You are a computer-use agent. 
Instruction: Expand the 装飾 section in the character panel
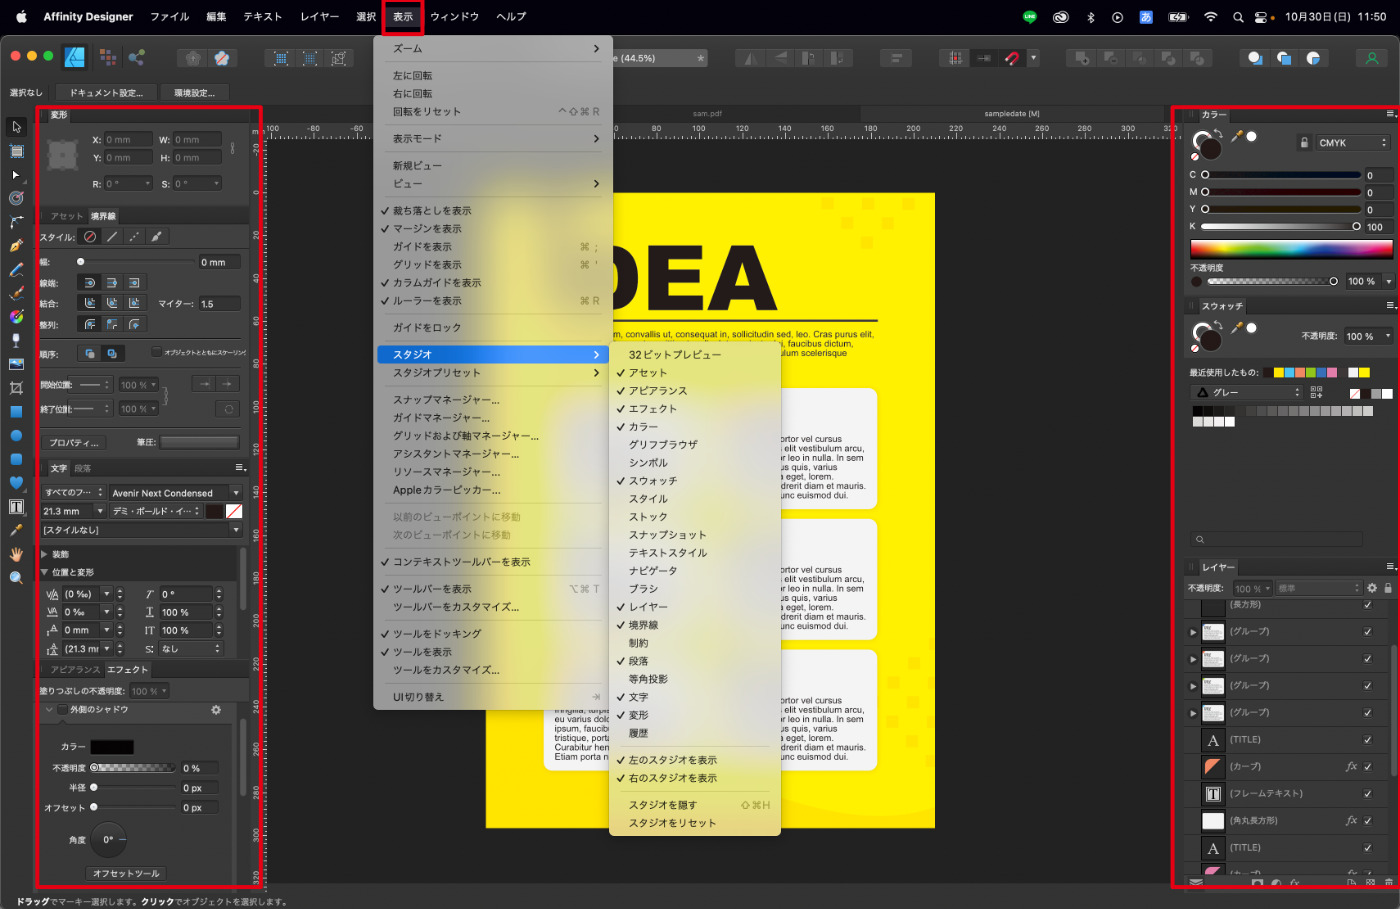(x=44, y=554)
